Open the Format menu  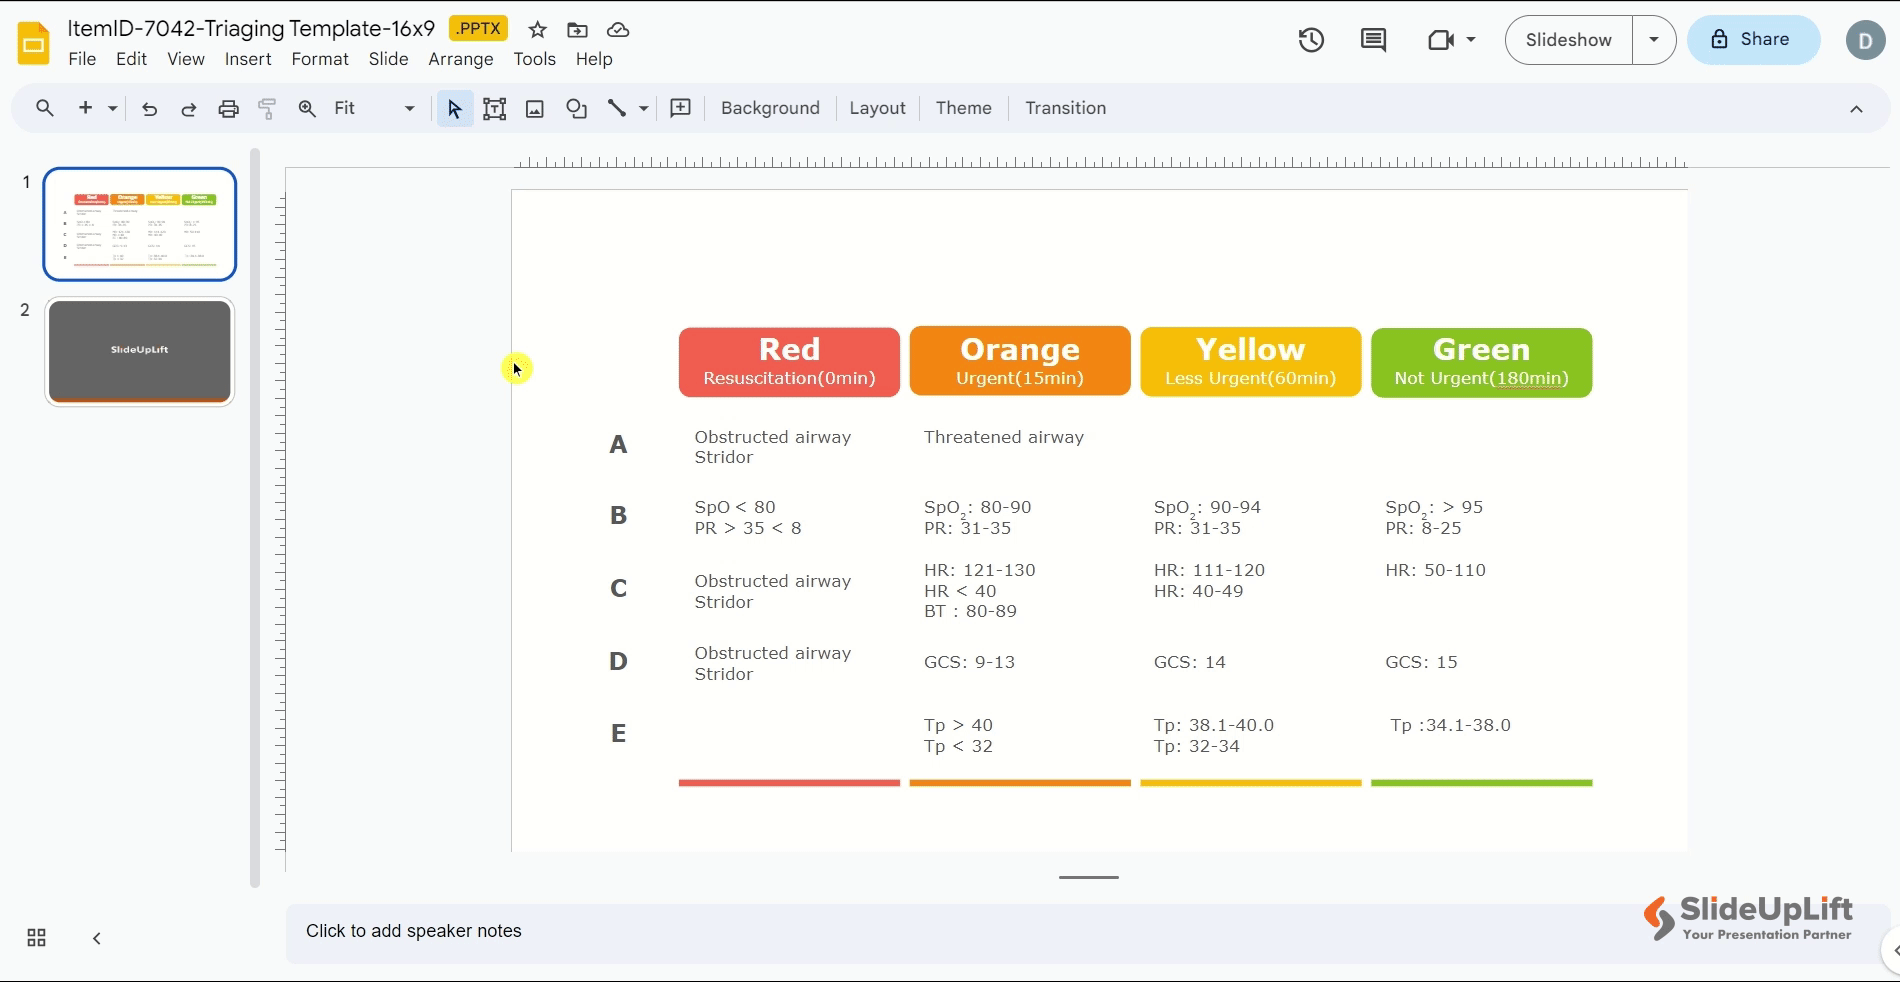pos(319,60)
